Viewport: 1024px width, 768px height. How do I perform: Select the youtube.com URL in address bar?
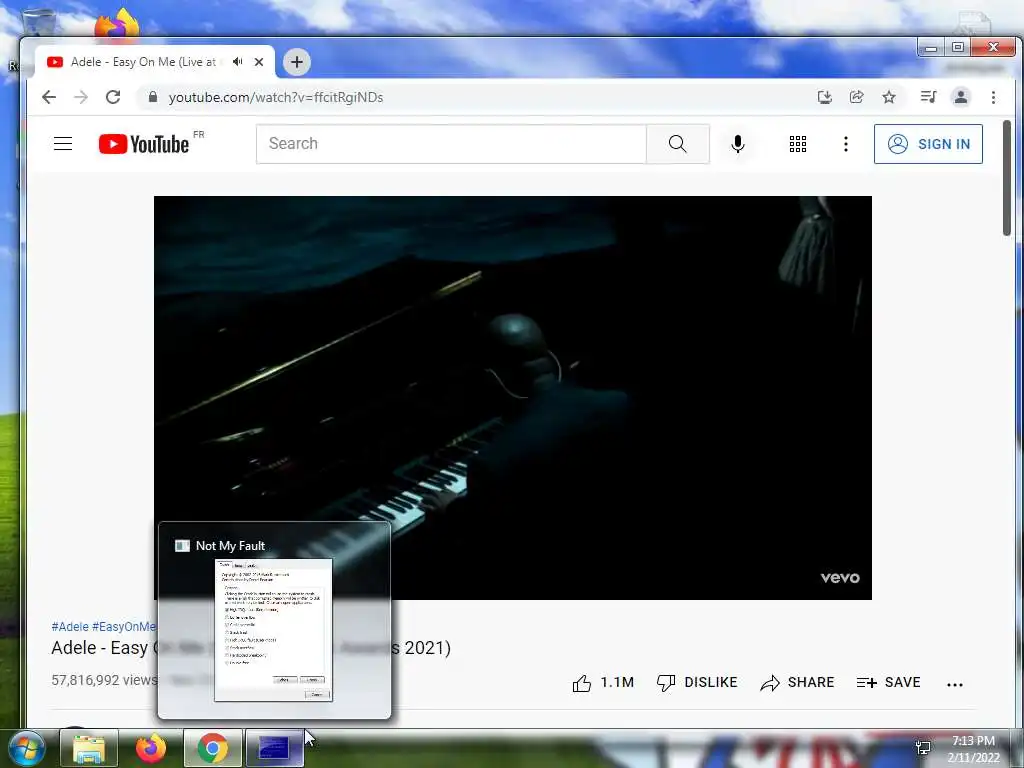[x=276, y=97]
